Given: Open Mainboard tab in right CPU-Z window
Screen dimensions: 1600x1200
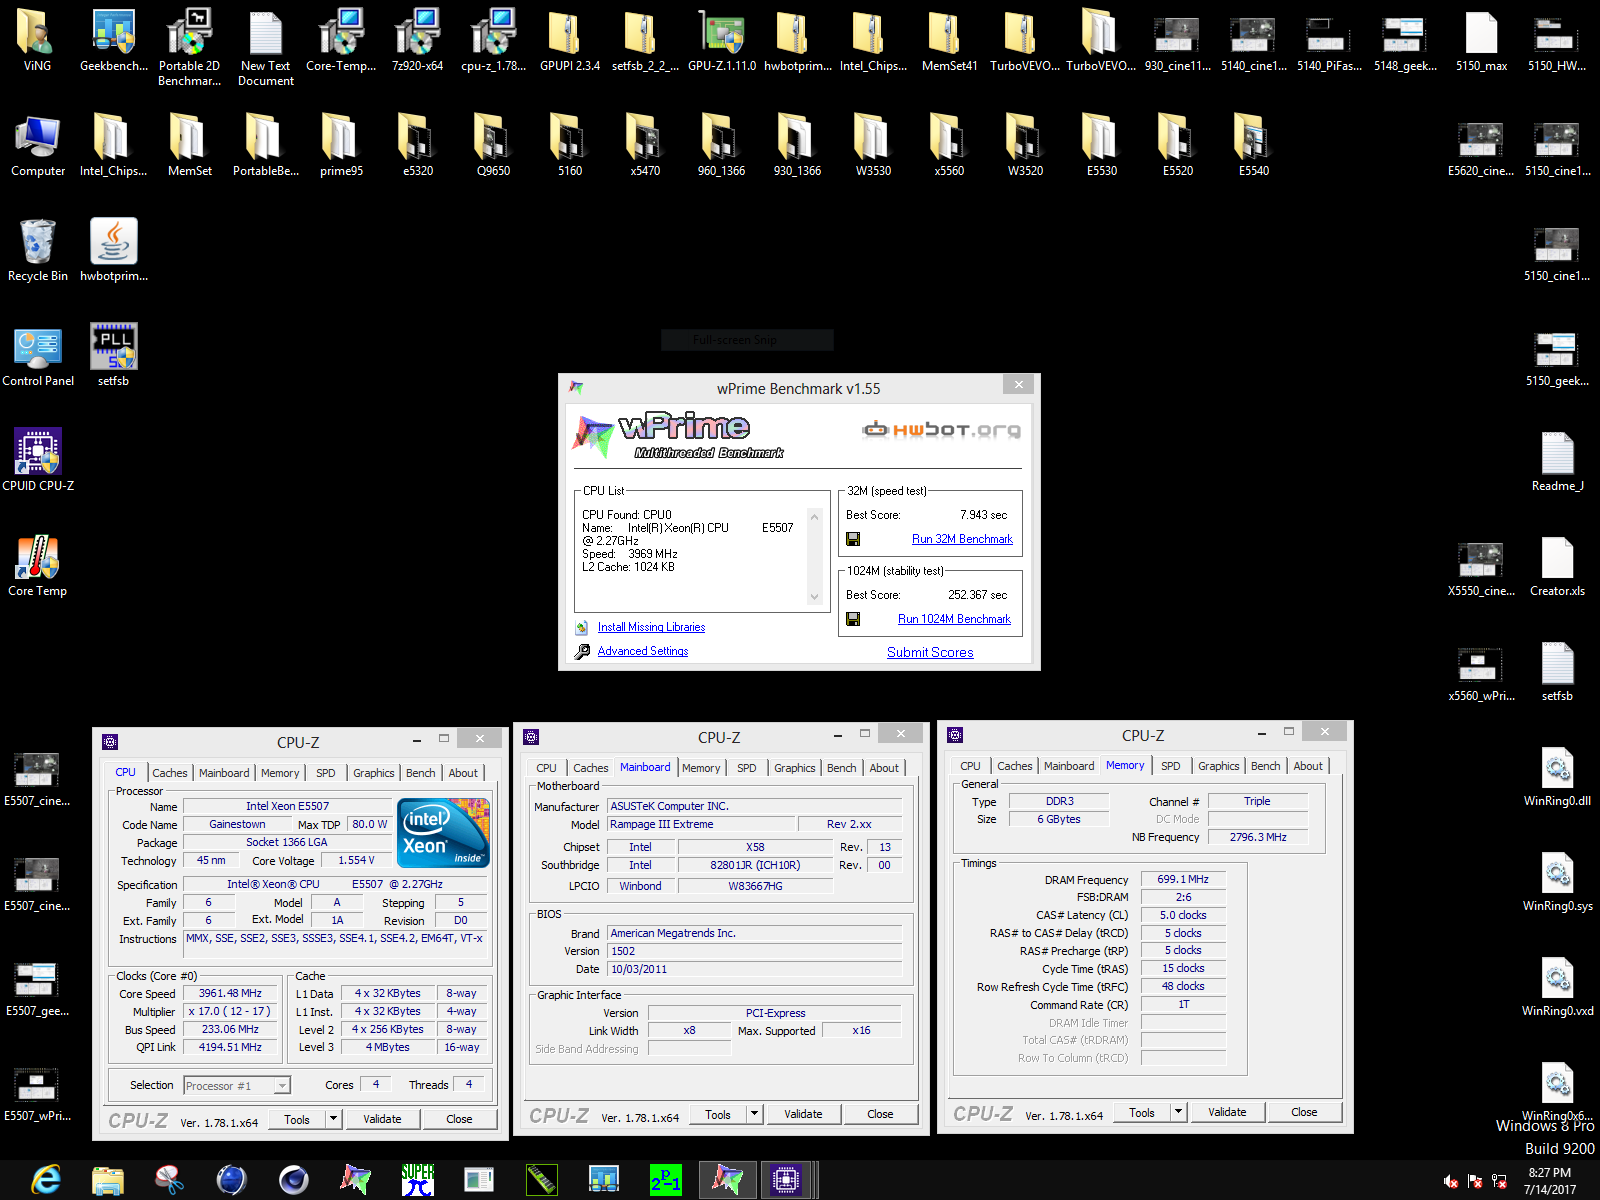Looking at the screenshot, I should tap(1069, 766).
